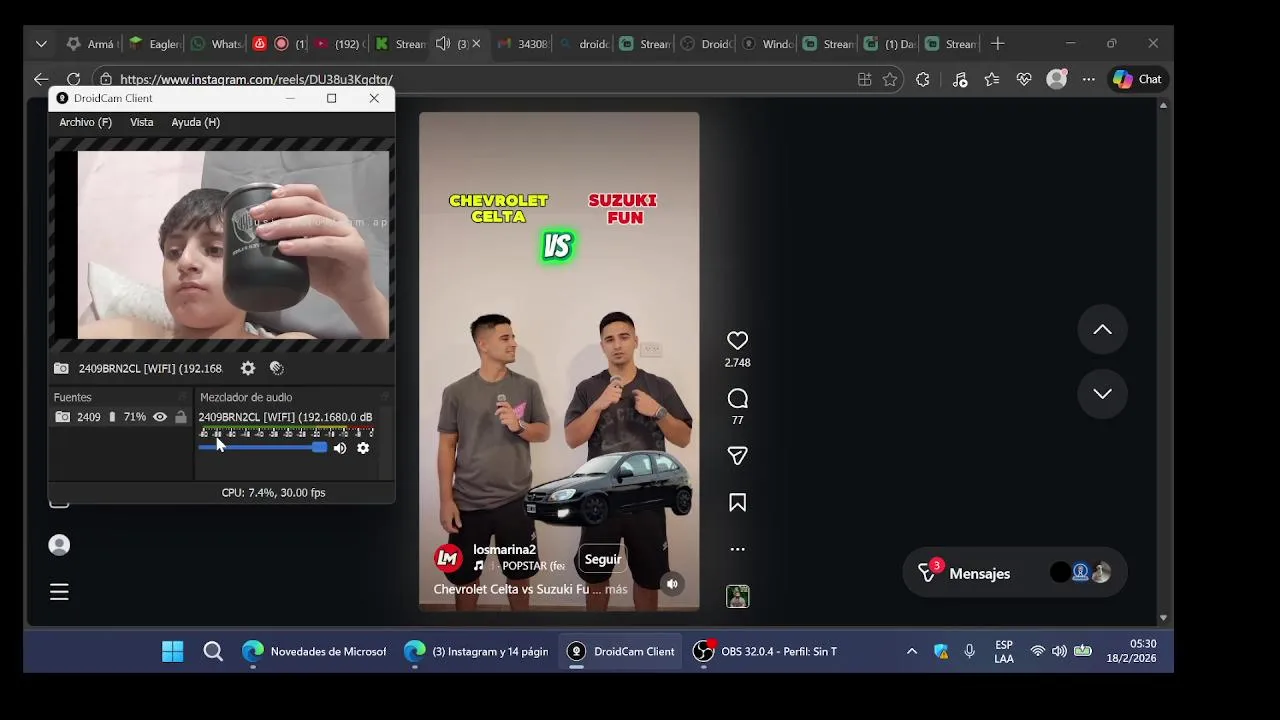
Task: Click the page's vertical scrollbar
Action: pos(1163,360)
